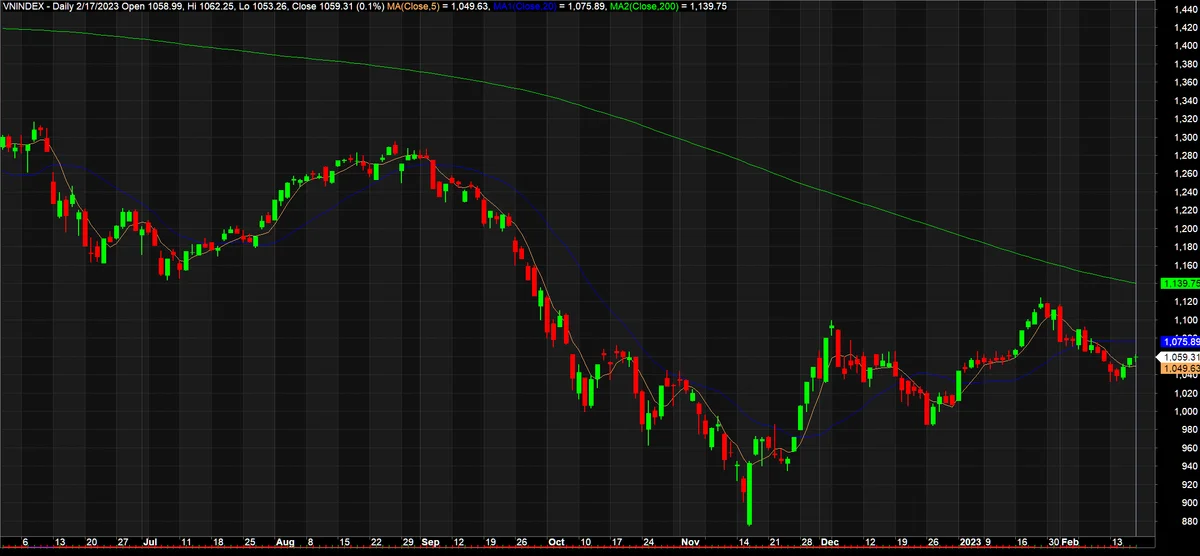Click the tall green candle at November low
This screenshot has width=1200, height=556.
(x=750, y=493)
